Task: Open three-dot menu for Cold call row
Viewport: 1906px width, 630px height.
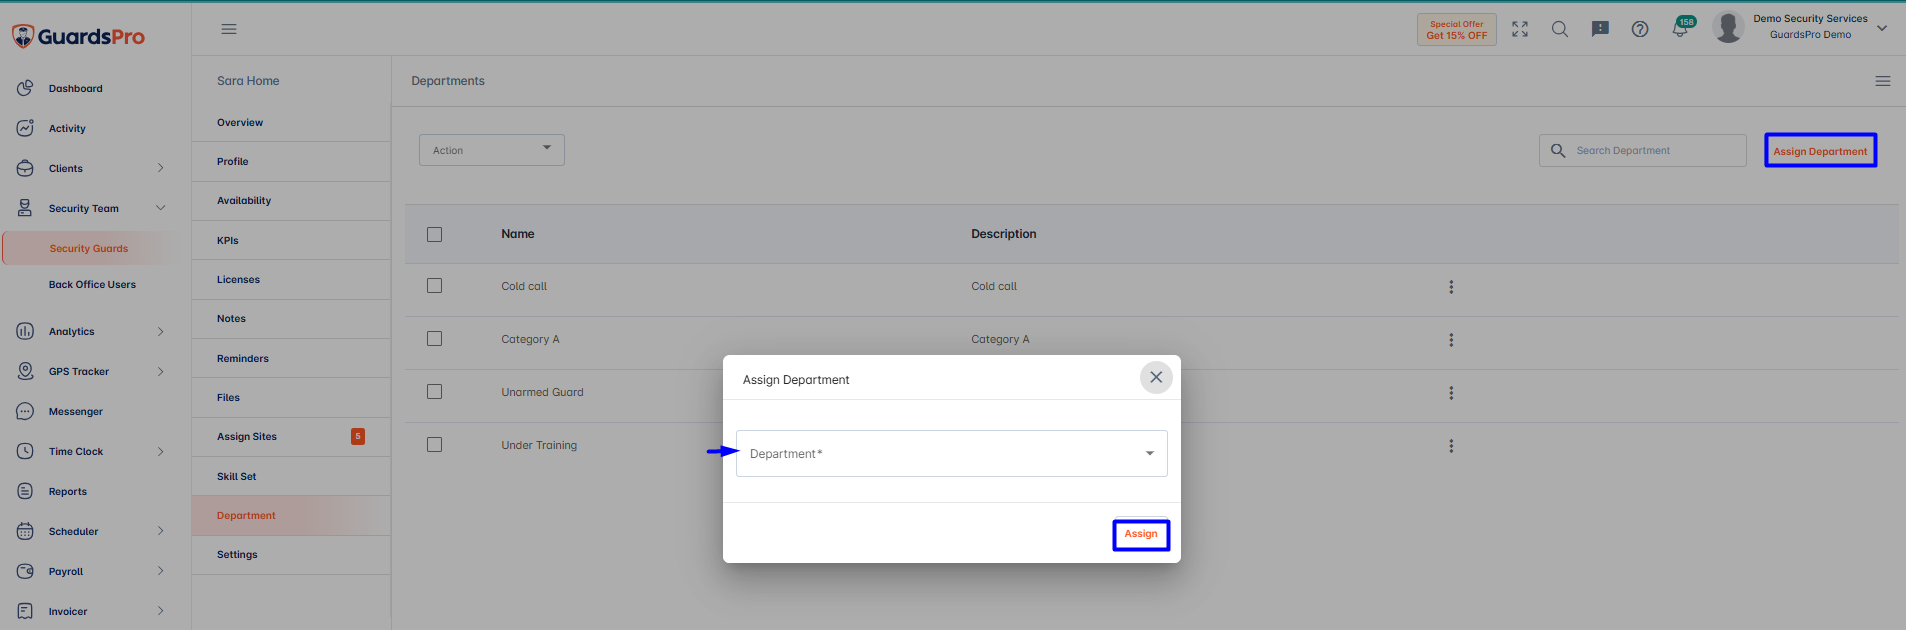Action: (1451, 287)
